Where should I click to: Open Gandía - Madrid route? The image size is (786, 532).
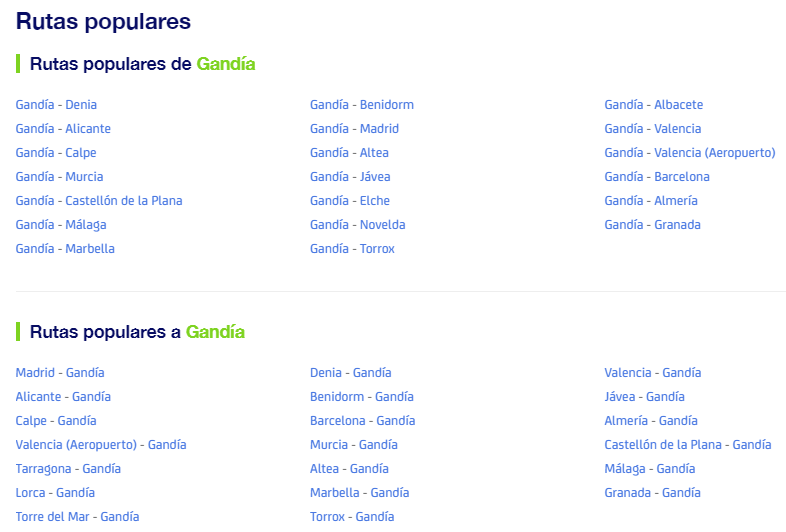coord(354,129)
